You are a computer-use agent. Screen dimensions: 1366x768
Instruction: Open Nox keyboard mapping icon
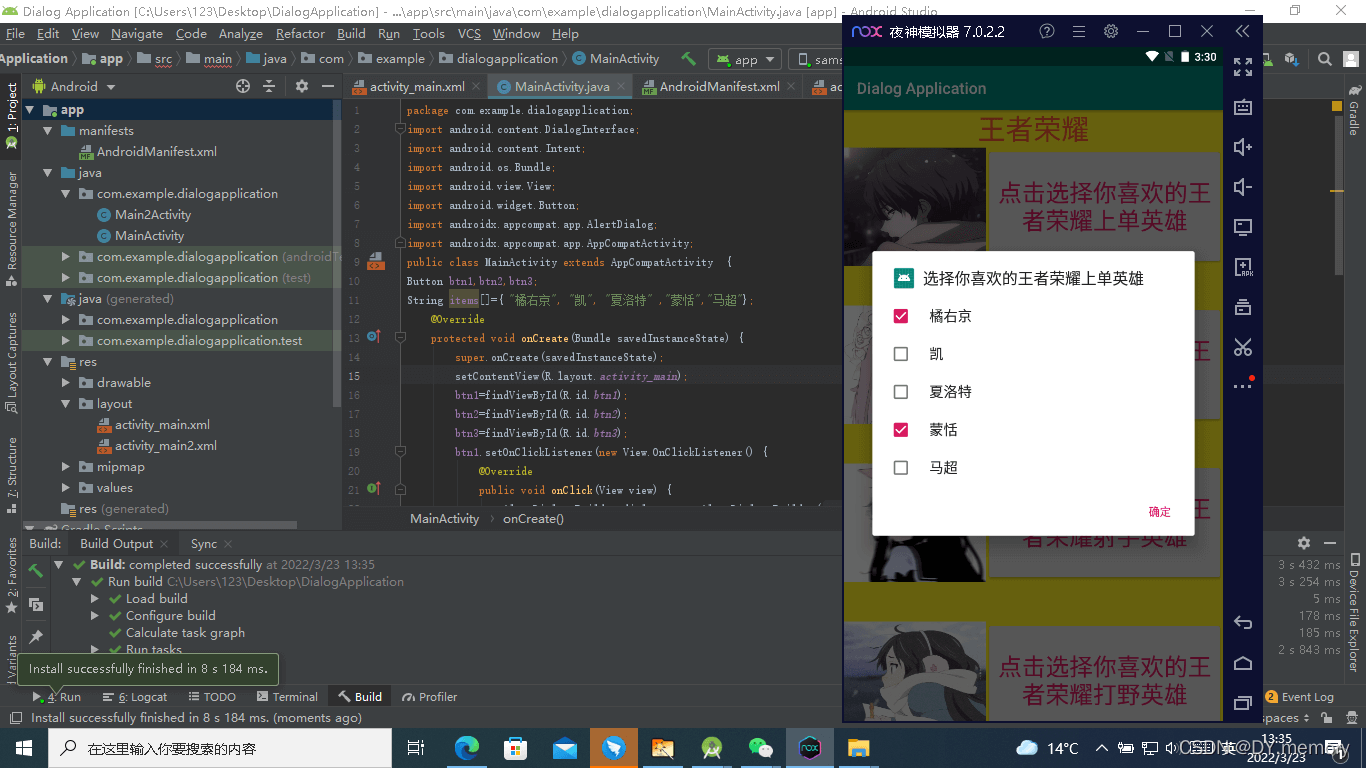(1243, 107)
